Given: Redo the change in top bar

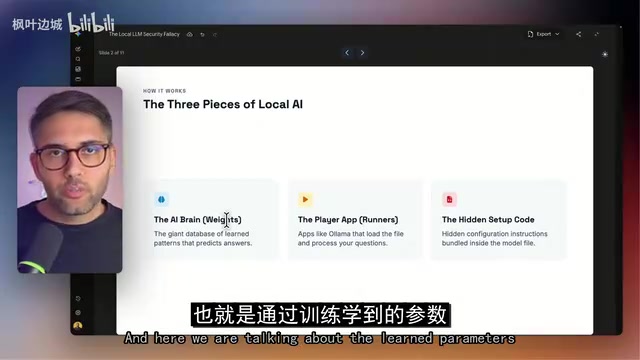Looking at the screenshot, I should click(215, 34).
